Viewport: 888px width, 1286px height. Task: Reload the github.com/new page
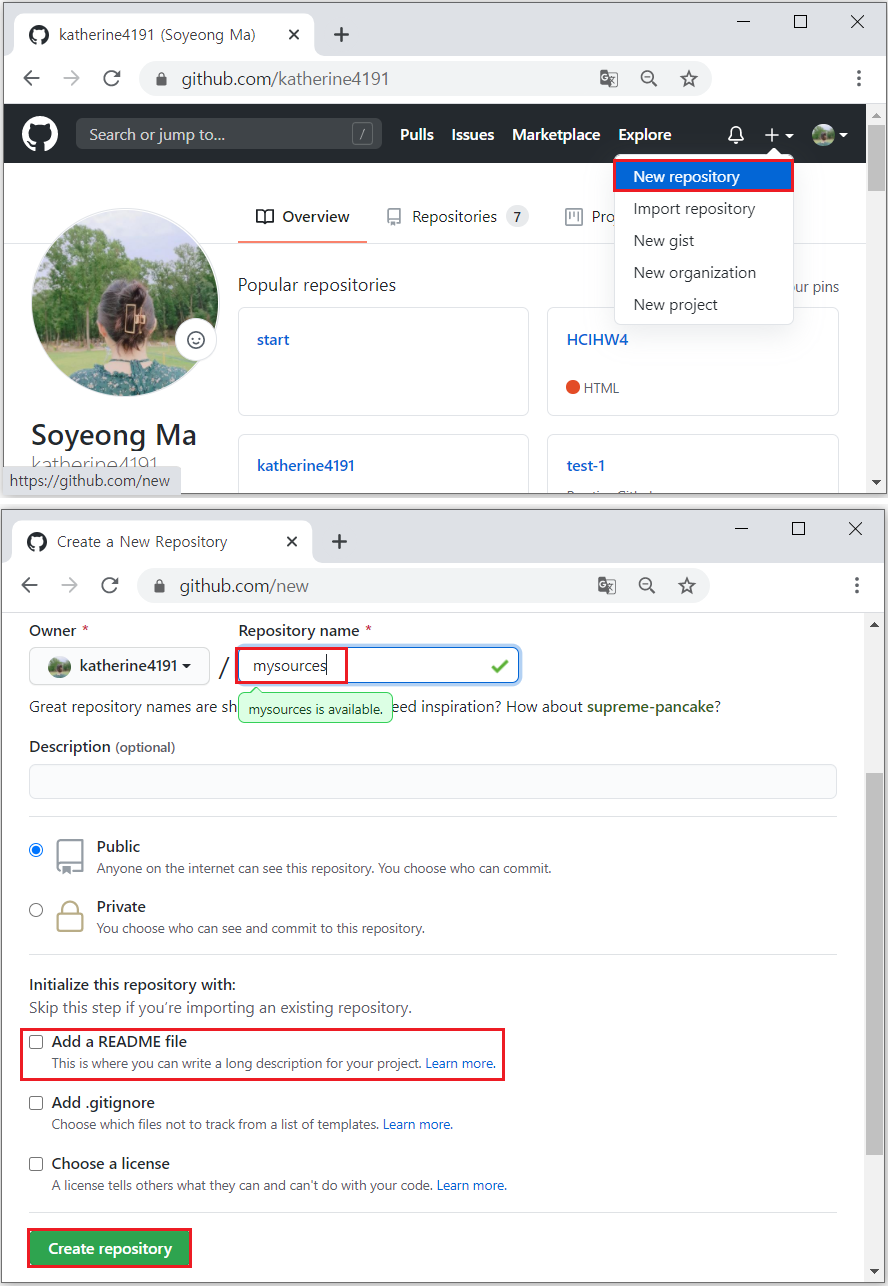click(x=110, y=586)
